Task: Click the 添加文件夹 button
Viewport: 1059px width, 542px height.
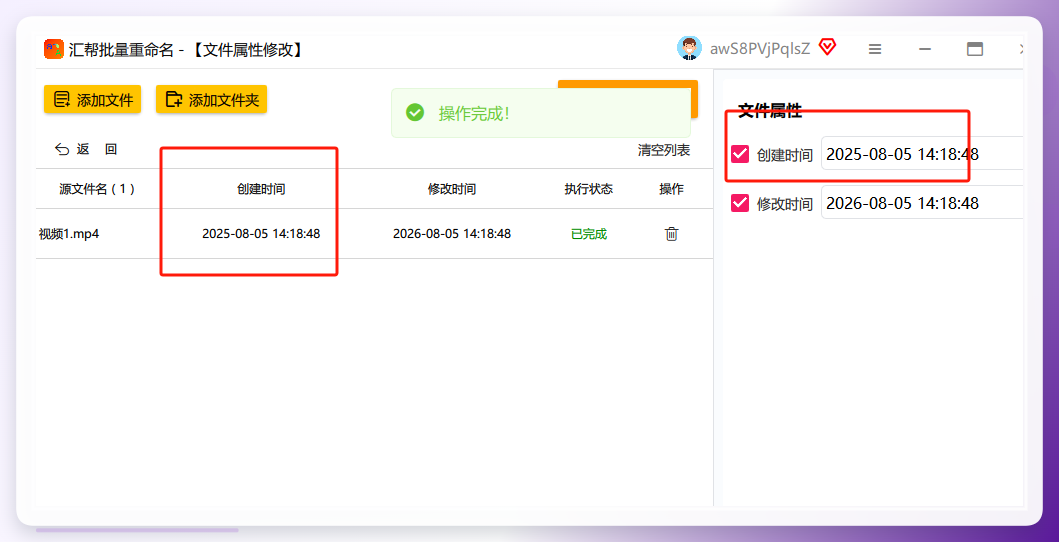Action: pos(211,99)
